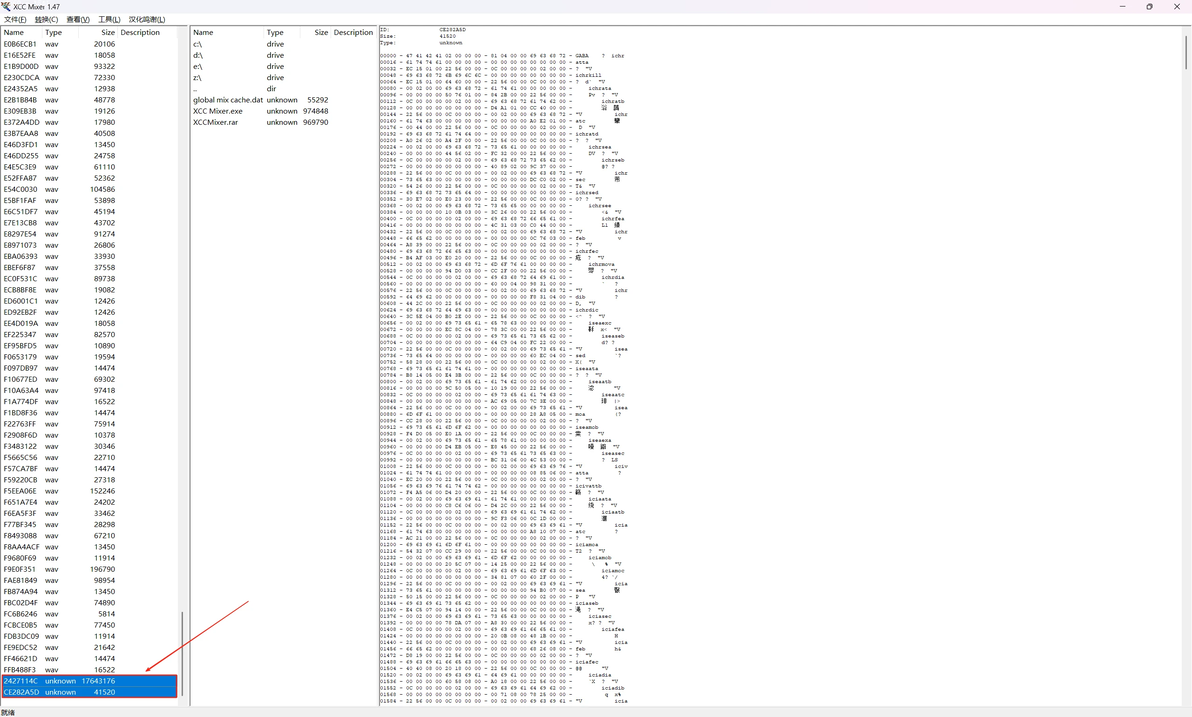
Task: Open the 查看(V) menu
Action: click(78, 20)
